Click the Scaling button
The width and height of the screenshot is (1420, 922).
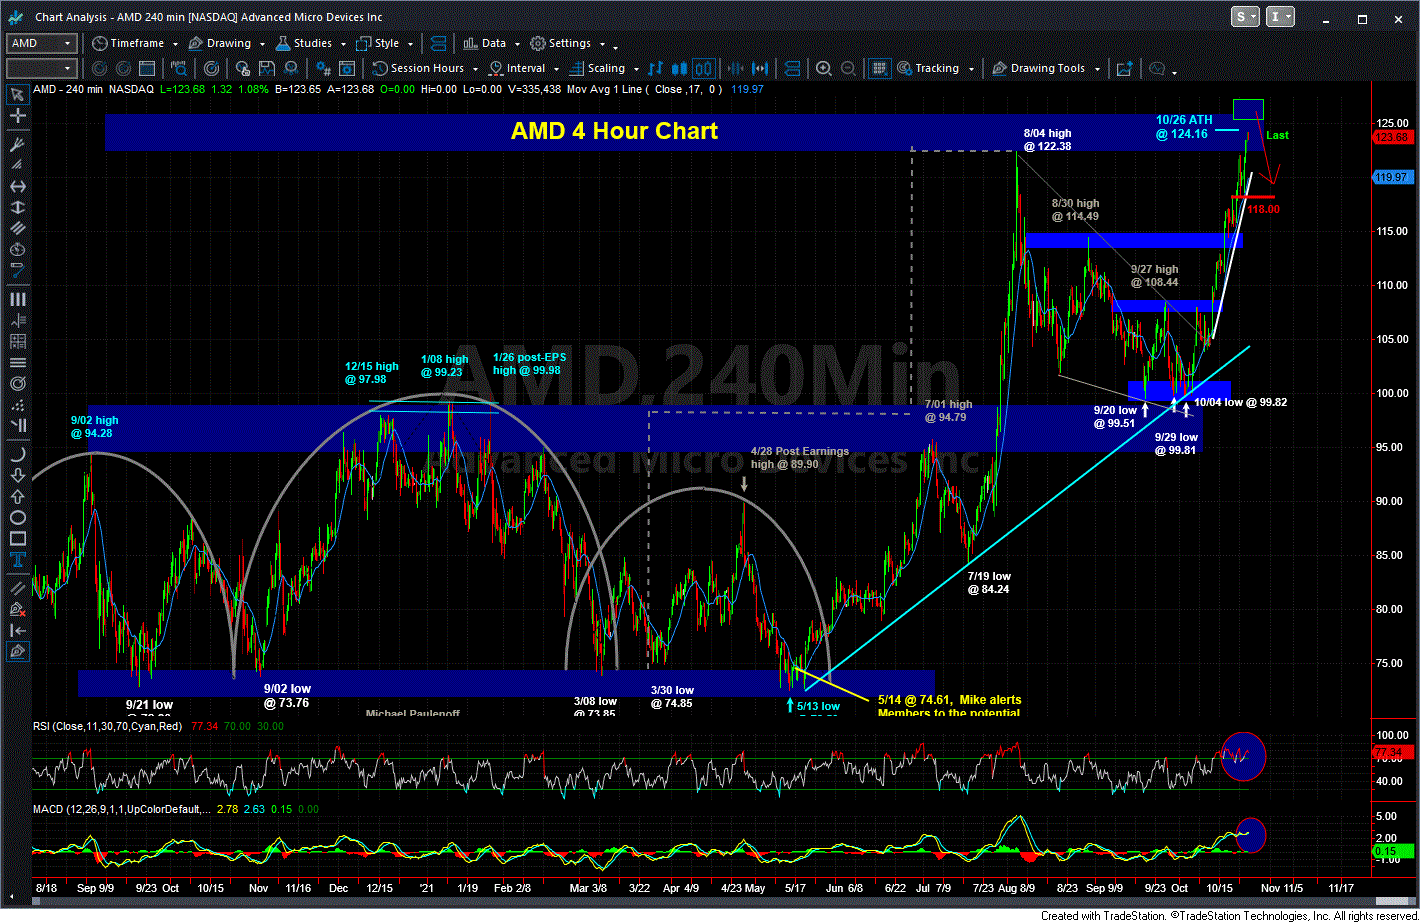pos(597,68)
